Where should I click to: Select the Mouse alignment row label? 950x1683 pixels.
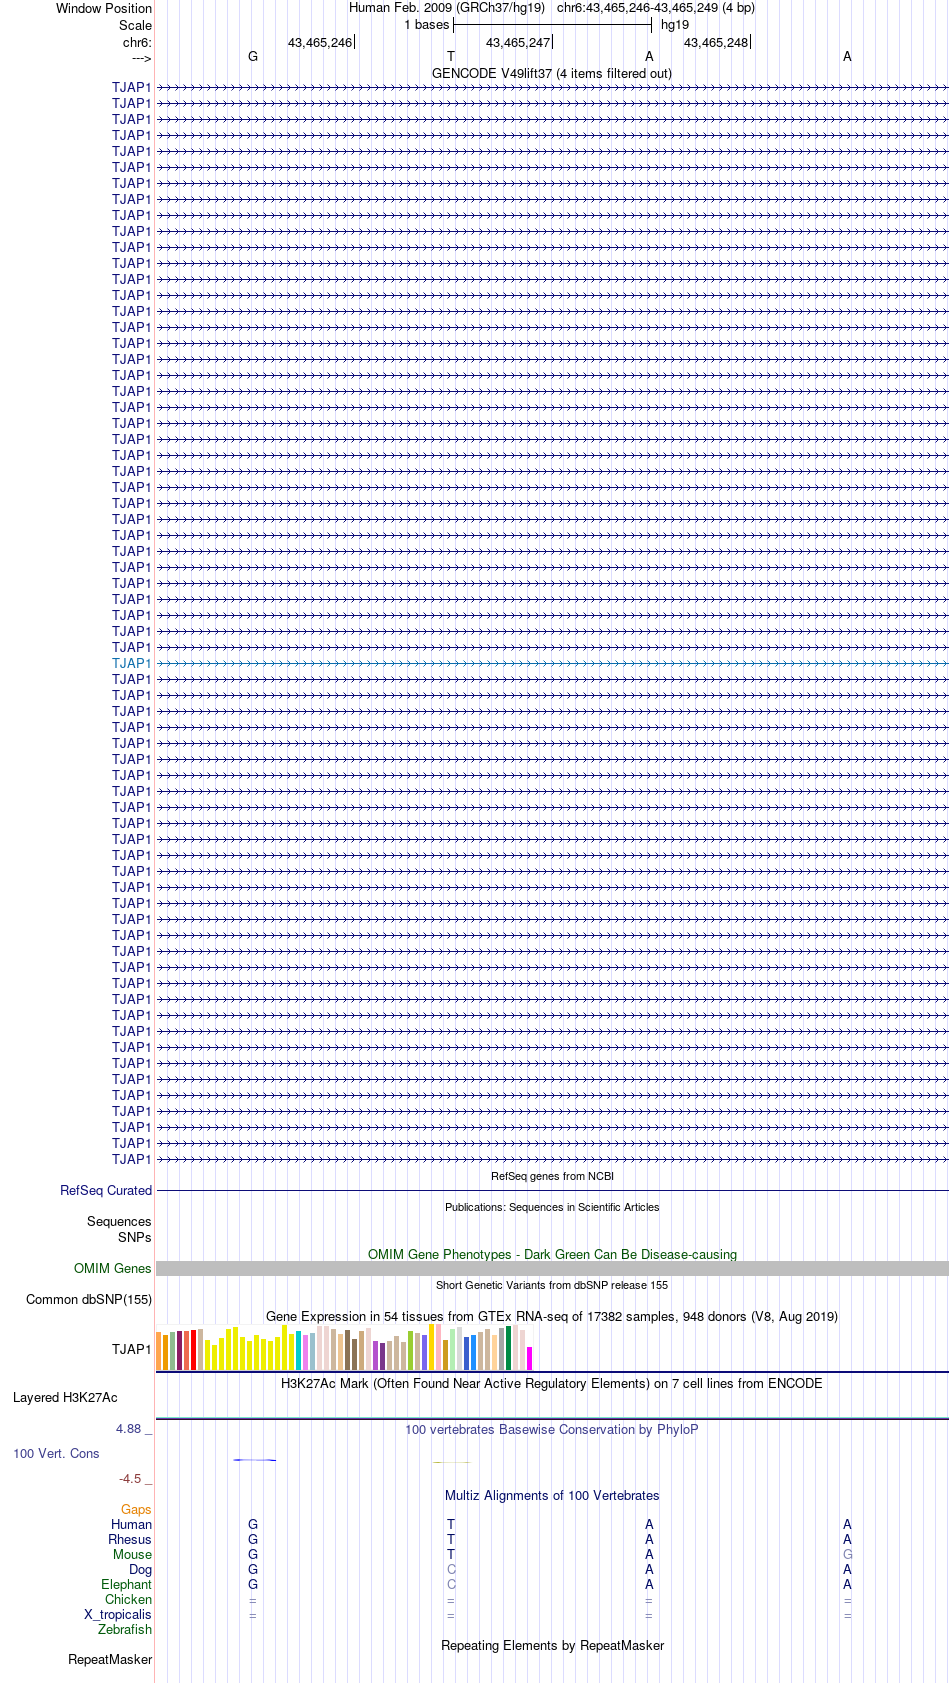click(x=133, y=1554)
